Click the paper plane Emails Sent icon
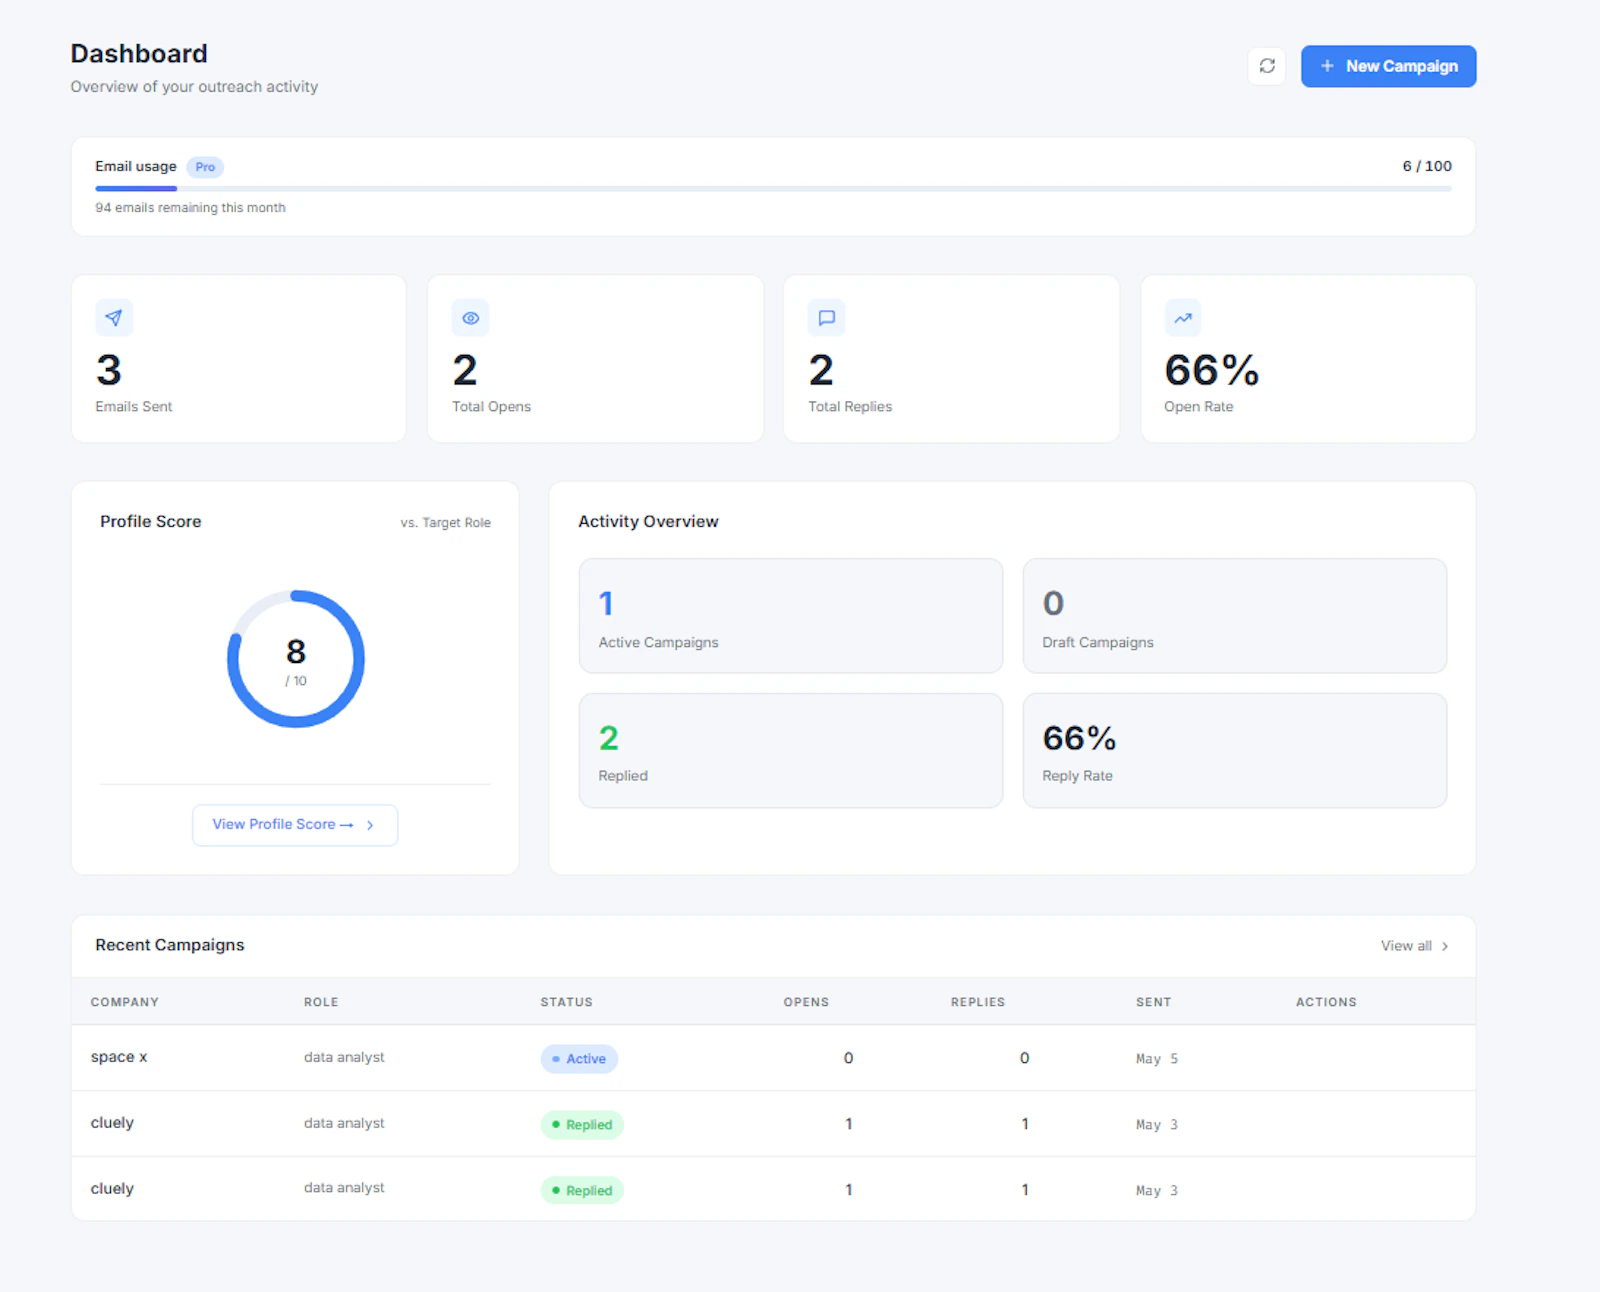This screenshot has width=1600, height=1292. (114, 318)
